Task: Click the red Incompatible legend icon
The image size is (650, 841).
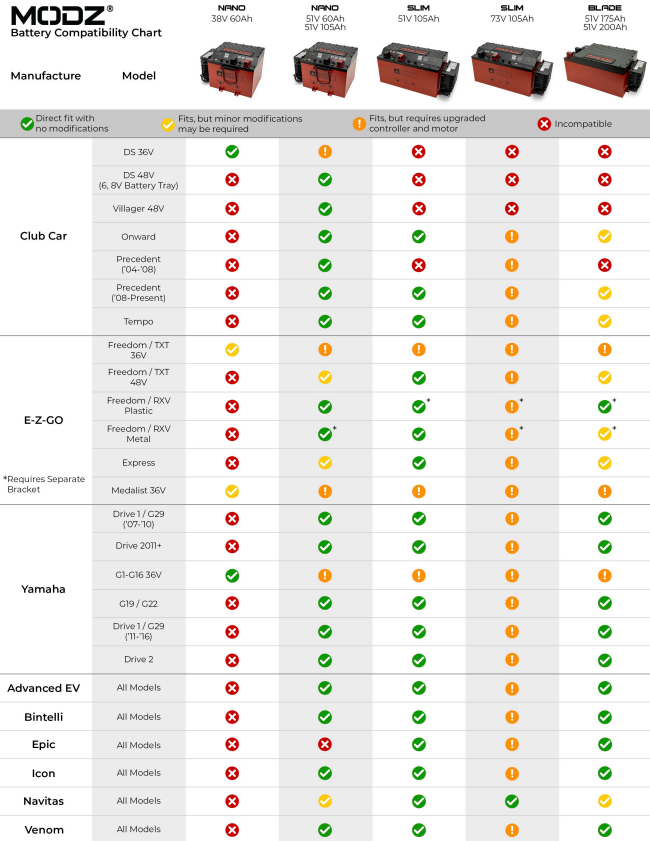Action: click(x=544, y=124)
